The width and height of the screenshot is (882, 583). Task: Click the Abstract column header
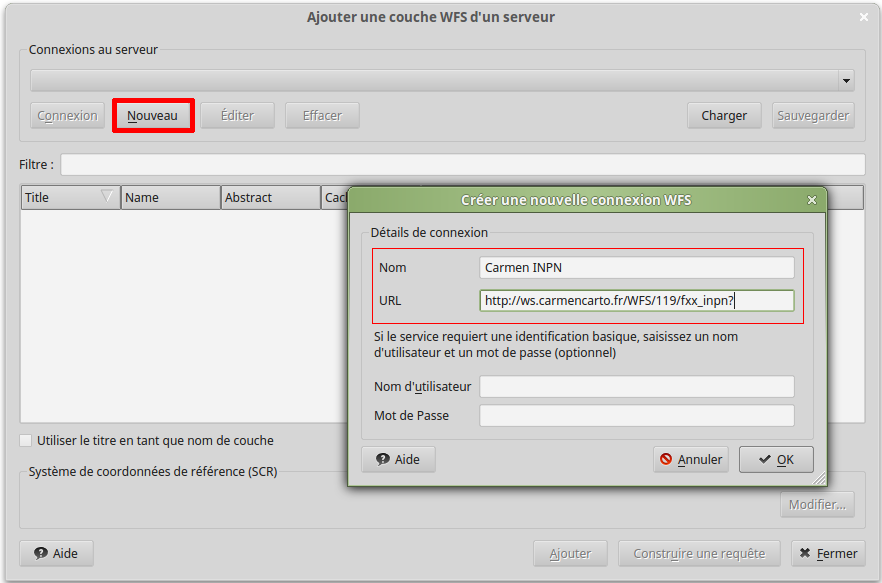(x=270, y=197)
